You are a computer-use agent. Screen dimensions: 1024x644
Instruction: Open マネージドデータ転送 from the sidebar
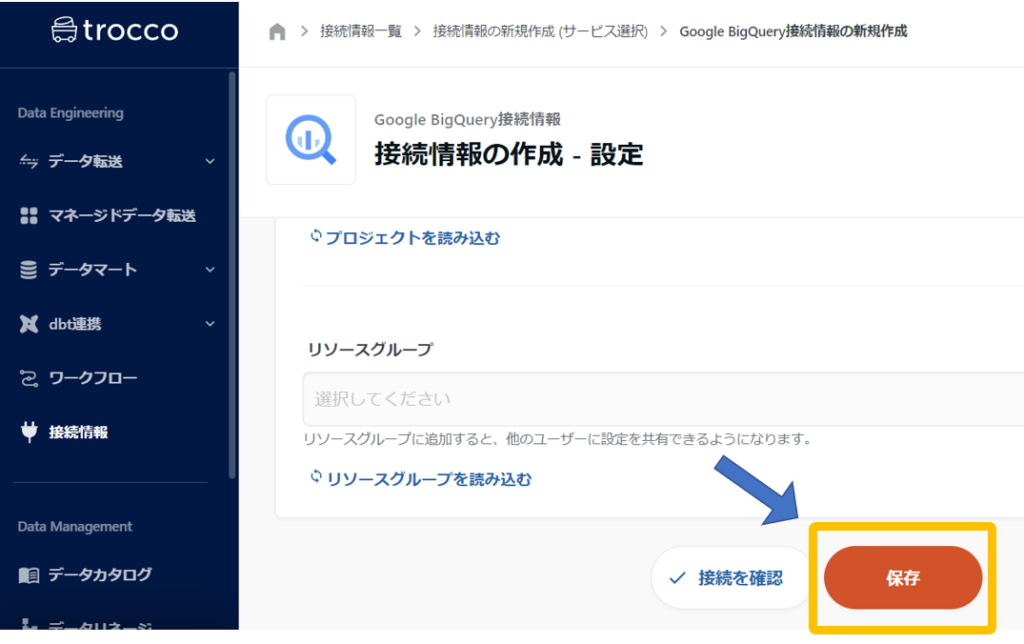click(122, 216)
